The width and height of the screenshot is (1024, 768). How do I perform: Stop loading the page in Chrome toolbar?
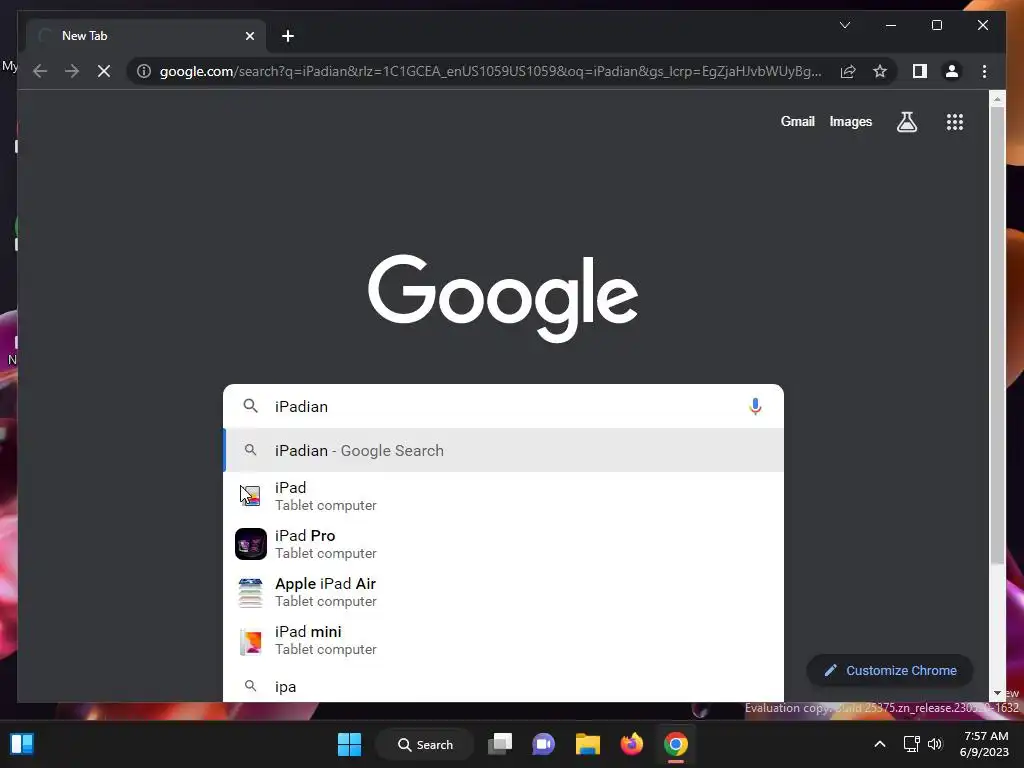104,71
